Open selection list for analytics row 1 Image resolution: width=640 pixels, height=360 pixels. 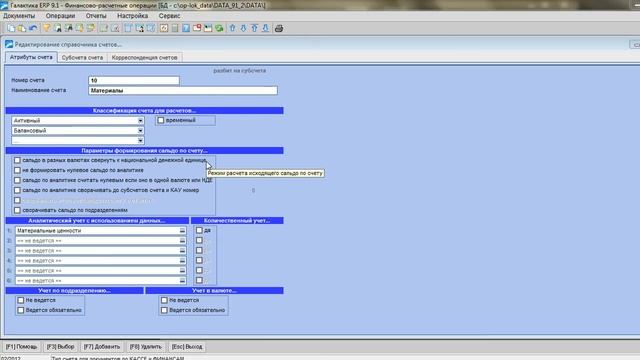coord(182,231)
